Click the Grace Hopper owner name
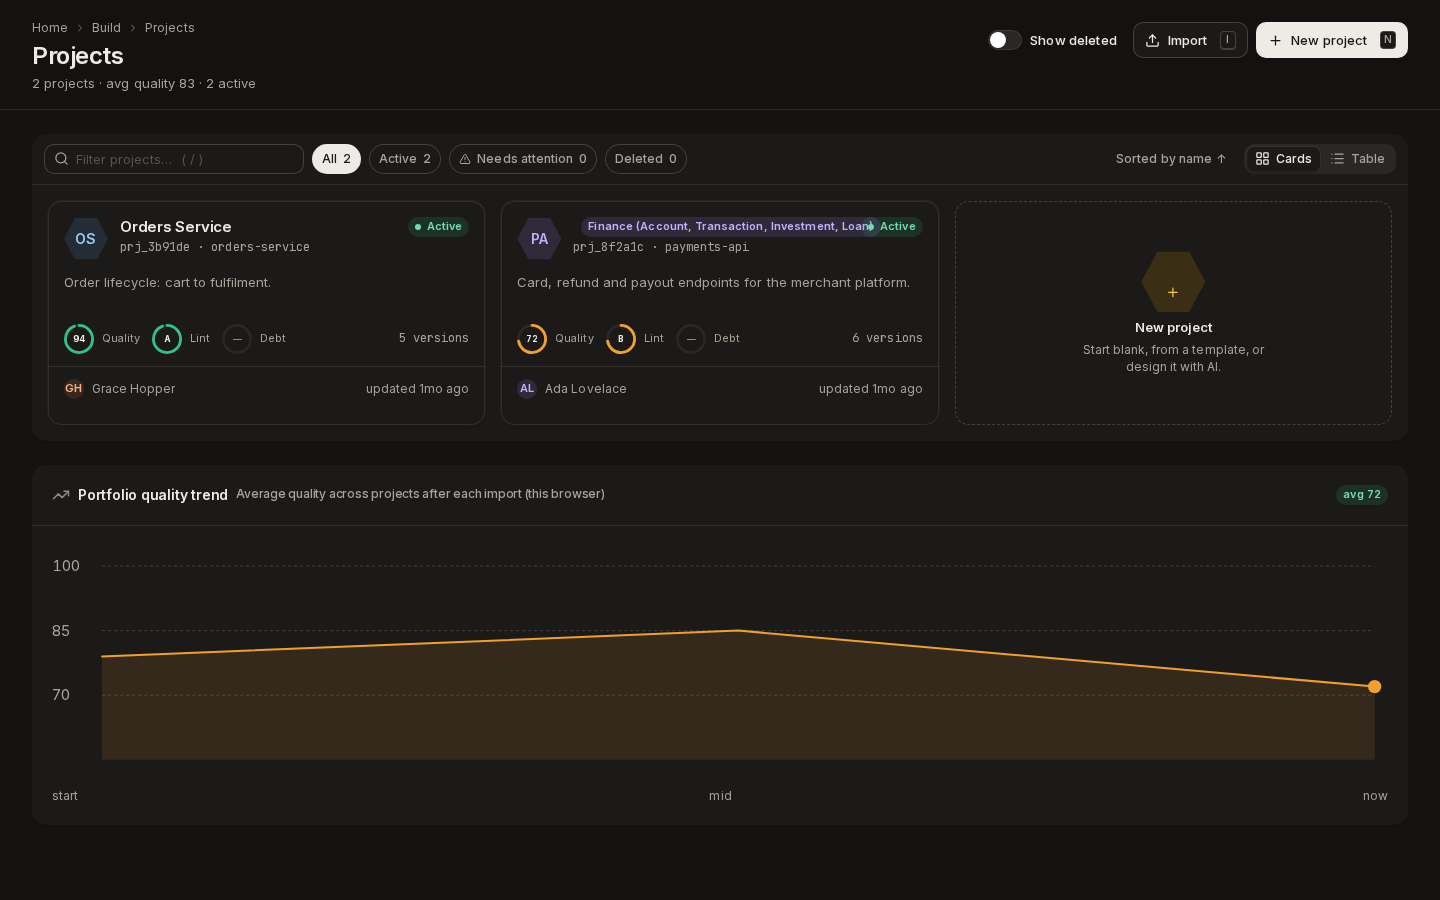Screen dimensions: 1440x900 pyautogui.click(x=134, y=389)
